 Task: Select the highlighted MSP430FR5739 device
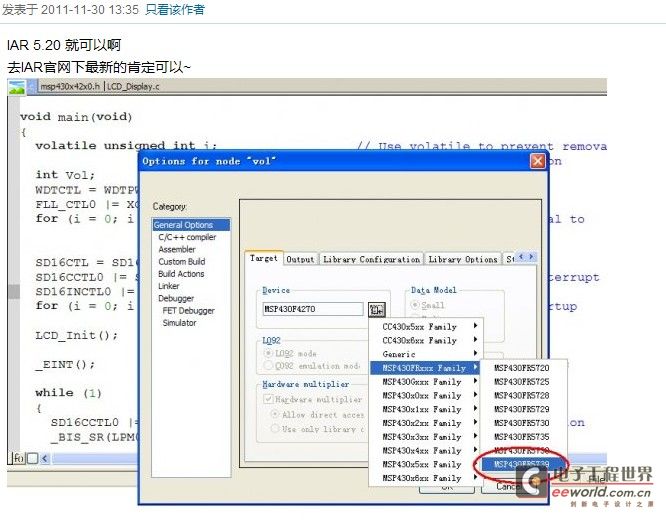coord(524,464)
